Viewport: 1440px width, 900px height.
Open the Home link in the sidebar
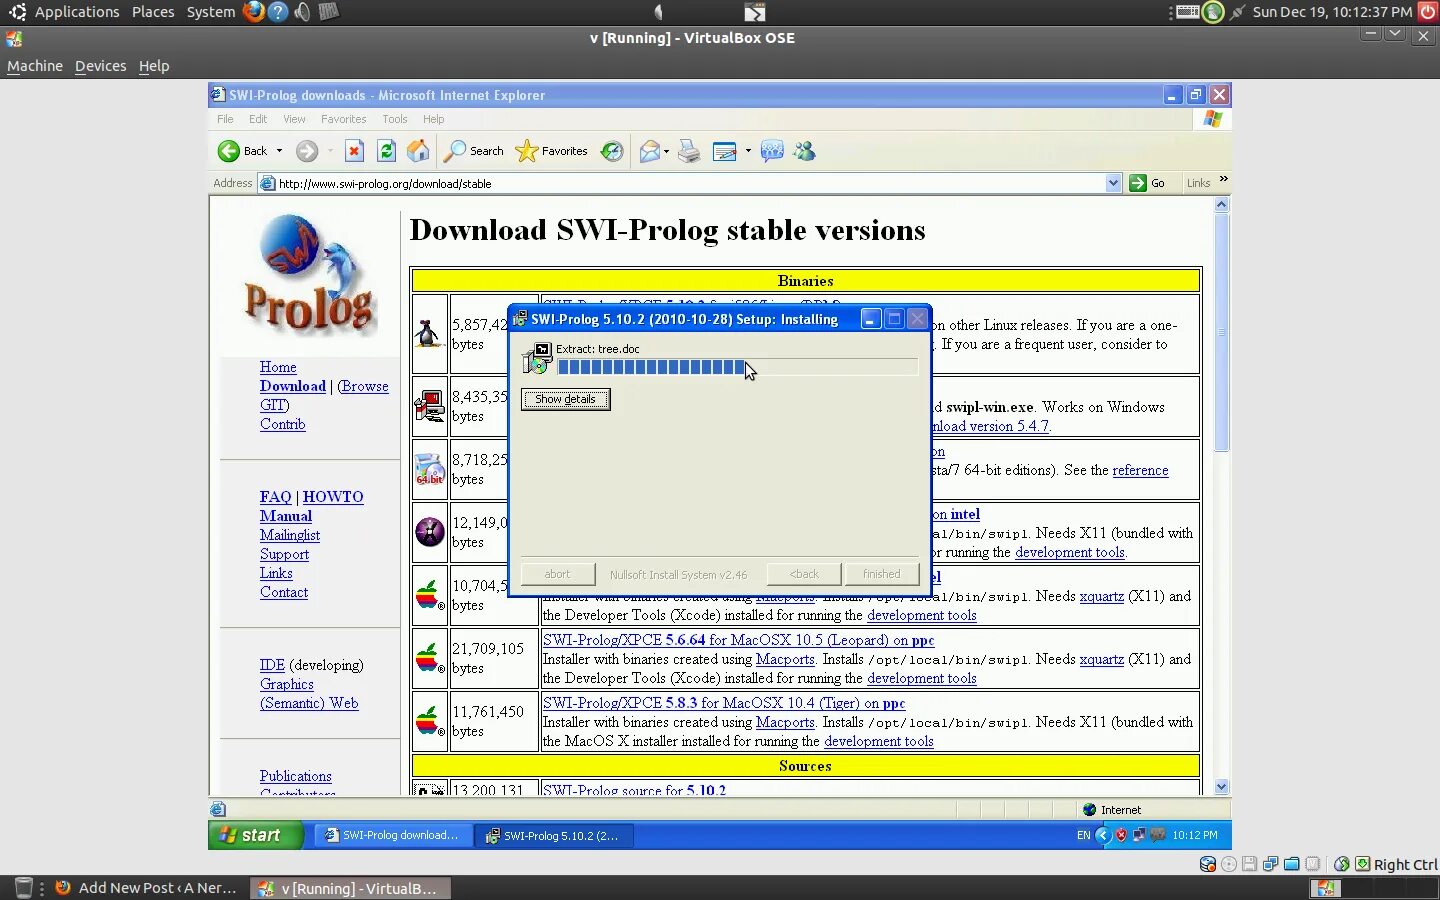pyautogui.click(x=278, y=367)
